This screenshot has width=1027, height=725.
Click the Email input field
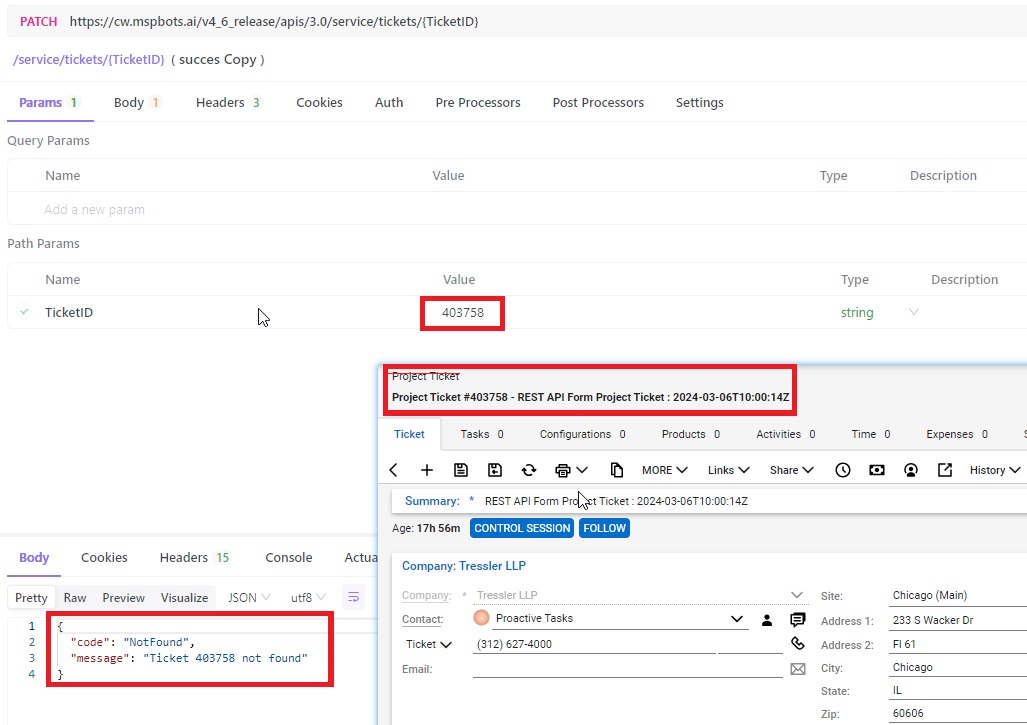(627, 668)
